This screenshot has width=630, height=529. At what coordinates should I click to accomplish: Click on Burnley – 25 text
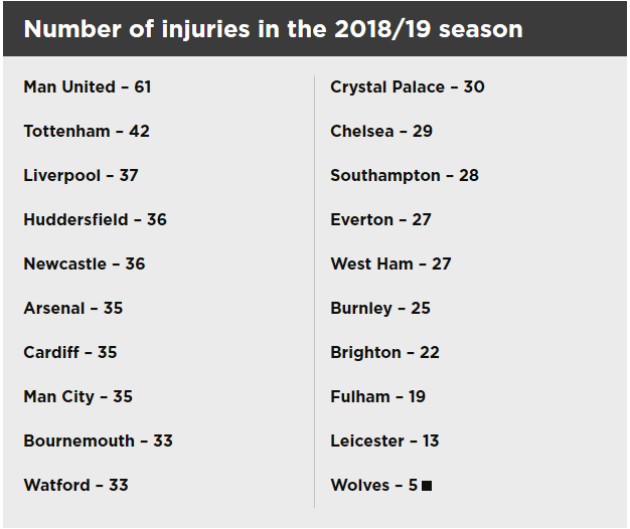coord(380,308)
